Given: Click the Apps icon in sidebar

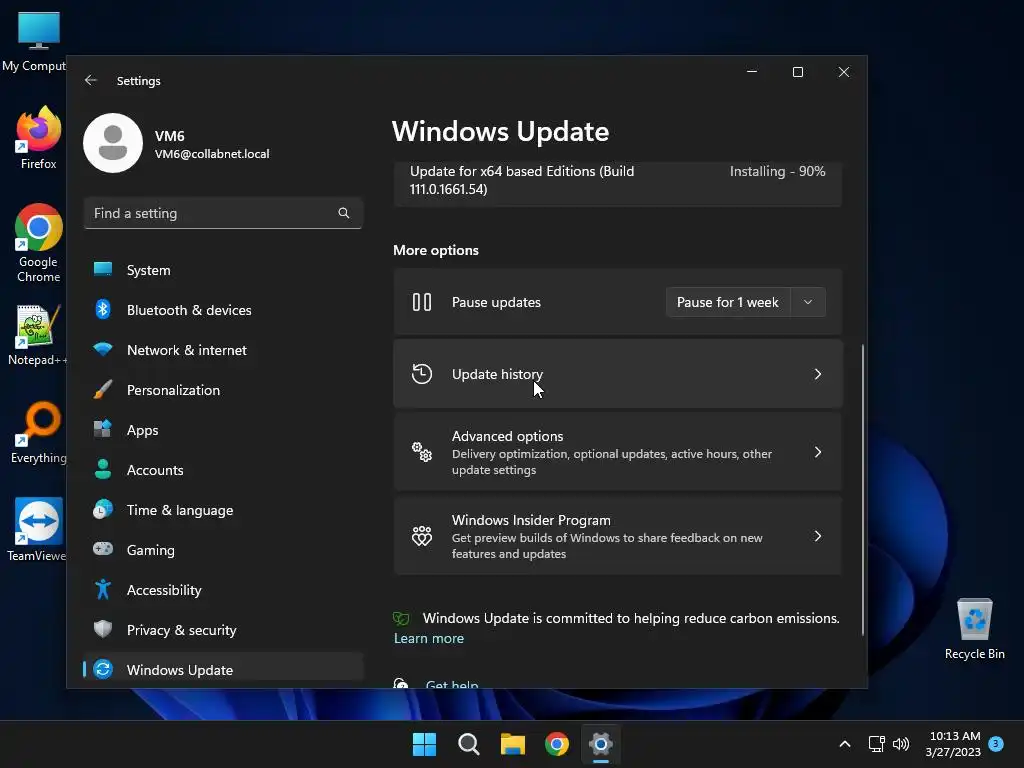Looking at the screenshot, I should point(103,429).
